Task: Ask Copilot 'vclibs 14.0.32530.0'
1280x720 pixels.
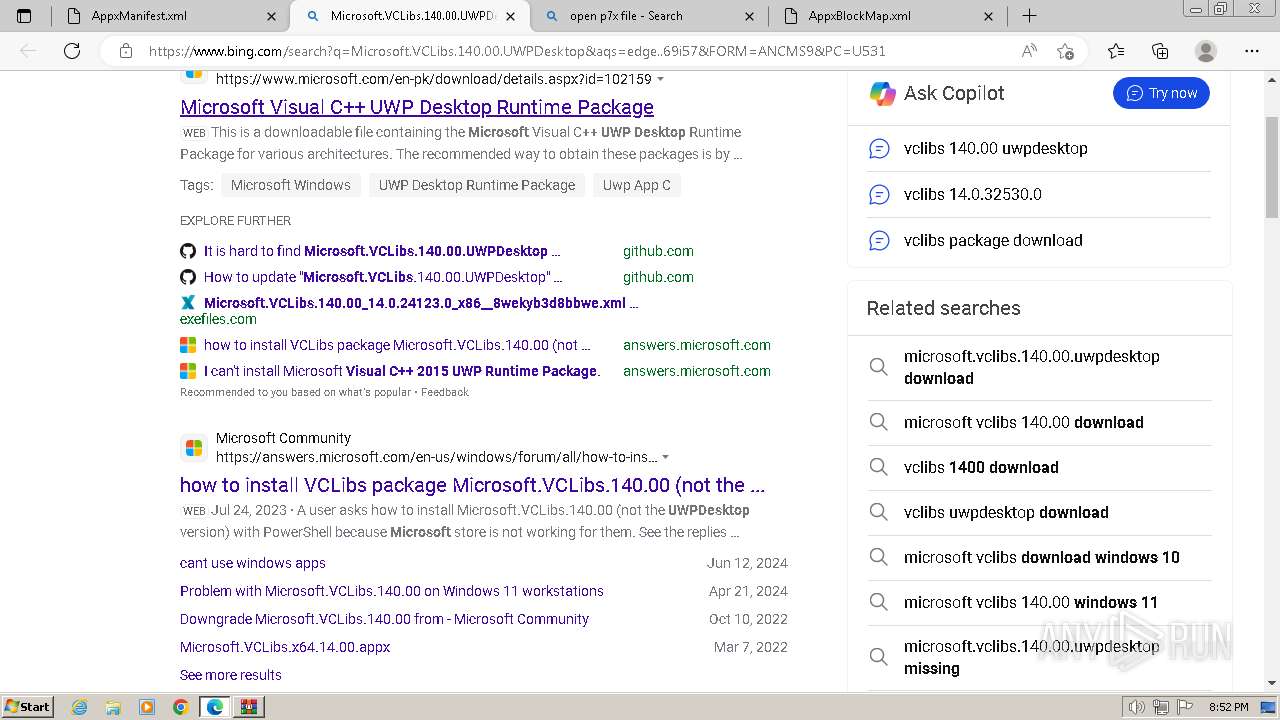Action: (1039, 194)
